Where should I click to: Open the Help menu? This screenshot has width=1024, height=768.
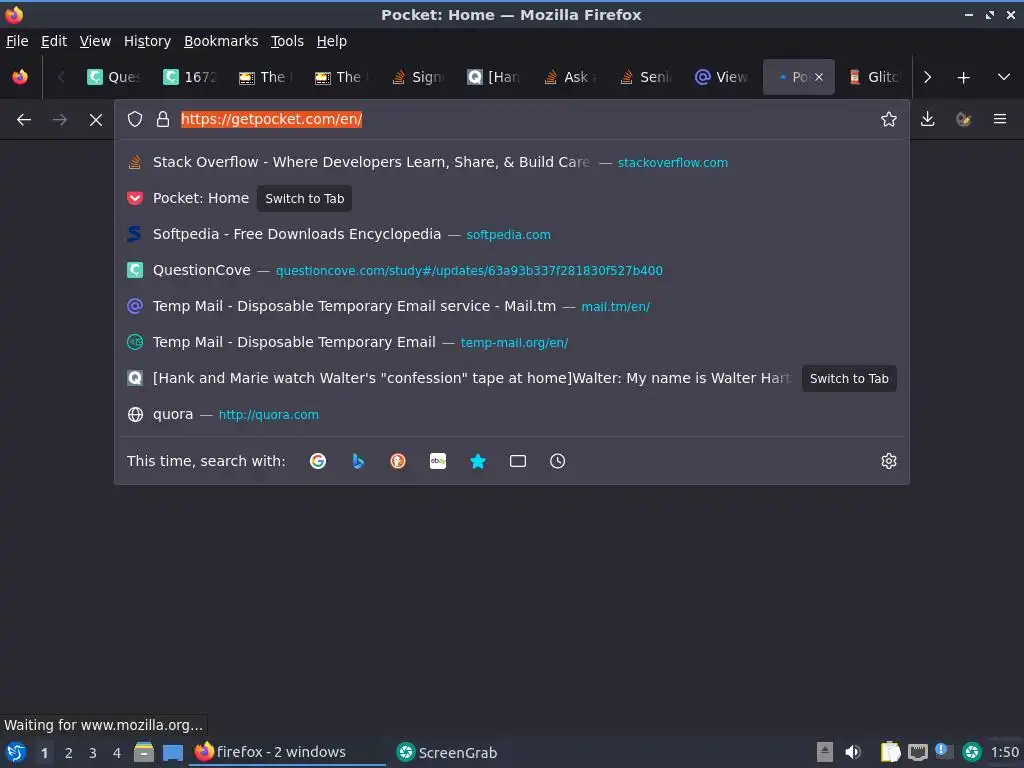click(332, 41)
